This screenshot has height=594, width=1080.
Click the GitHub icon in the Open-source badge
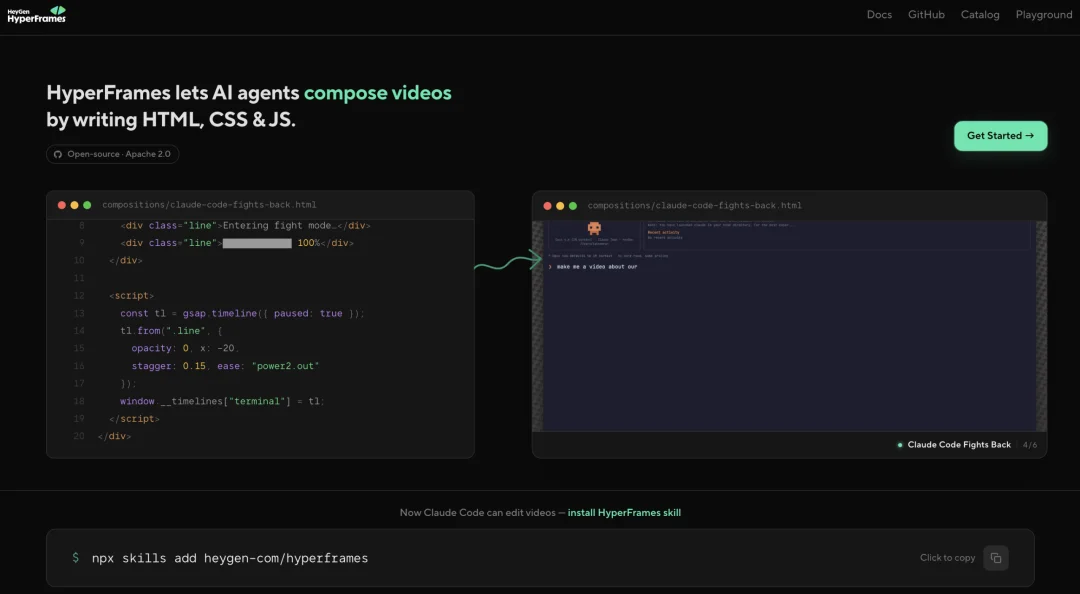click(x=58, y=154)
